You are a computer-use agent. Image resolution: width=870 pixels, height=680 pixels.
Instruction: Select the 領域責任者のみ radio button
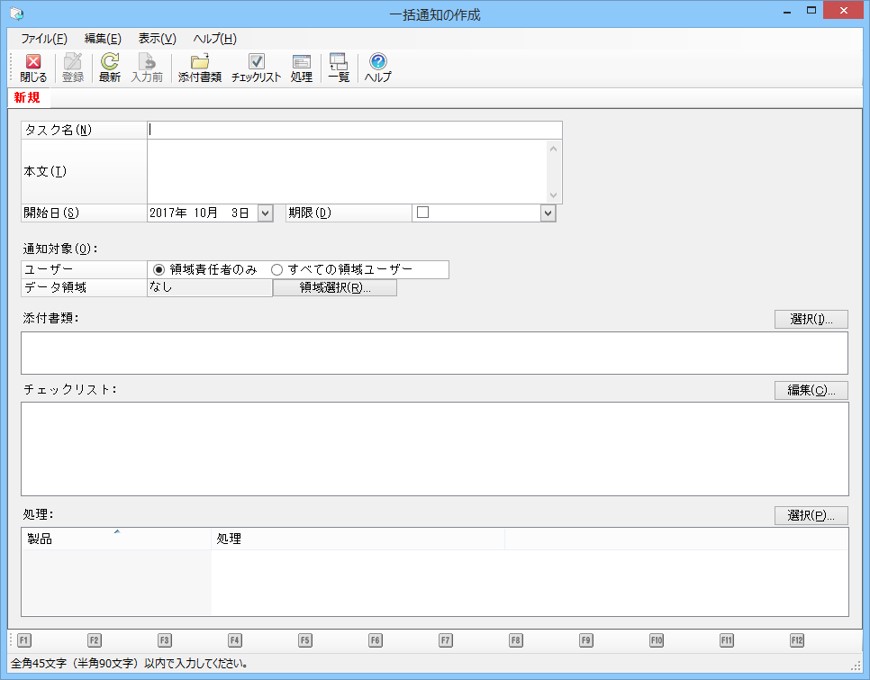click(x=159, y=269)
